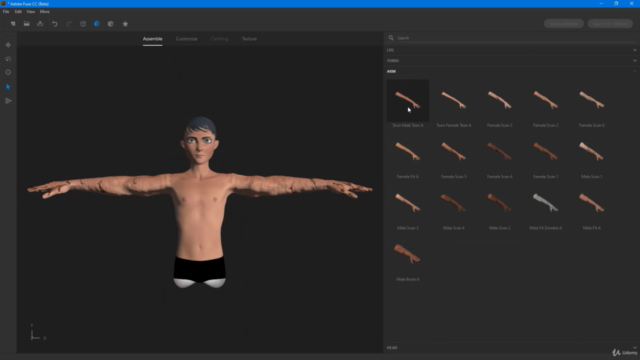
Task: Switch to the Texture tab
Action: 249,39
